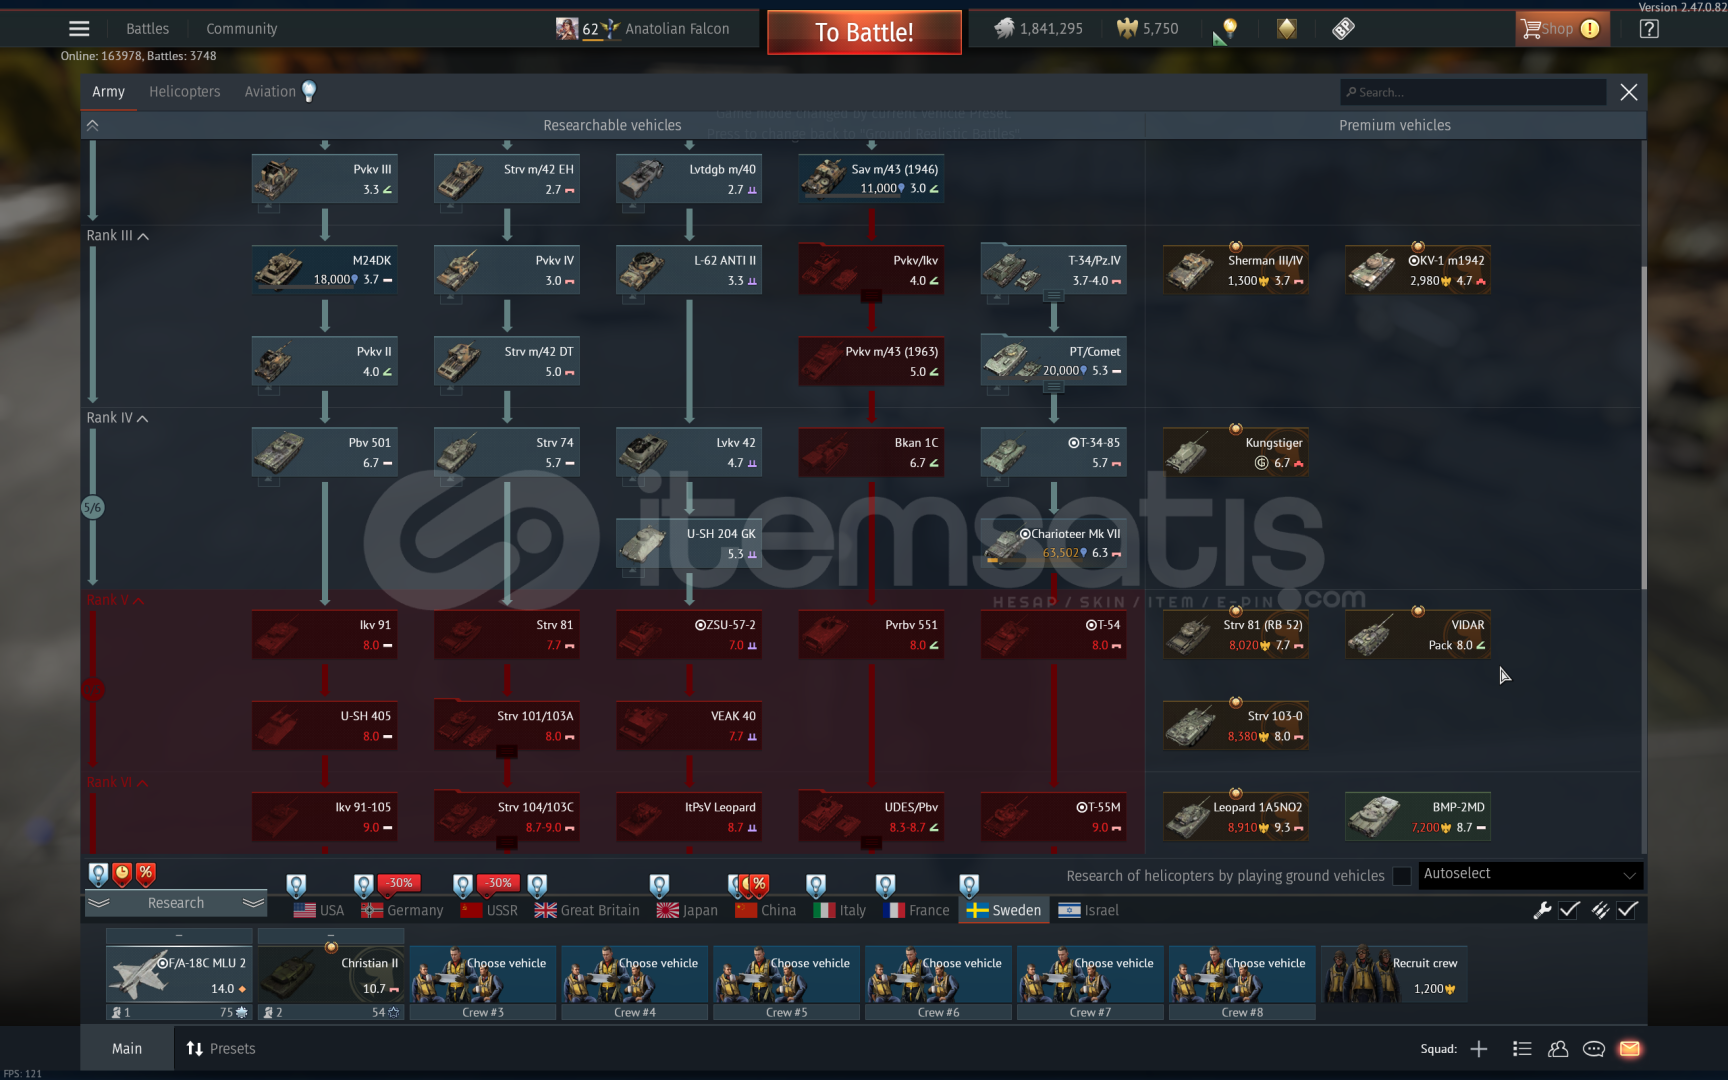Click the wrench repair icon
Viewport: 1728px width, 1080px height.
1542,910
